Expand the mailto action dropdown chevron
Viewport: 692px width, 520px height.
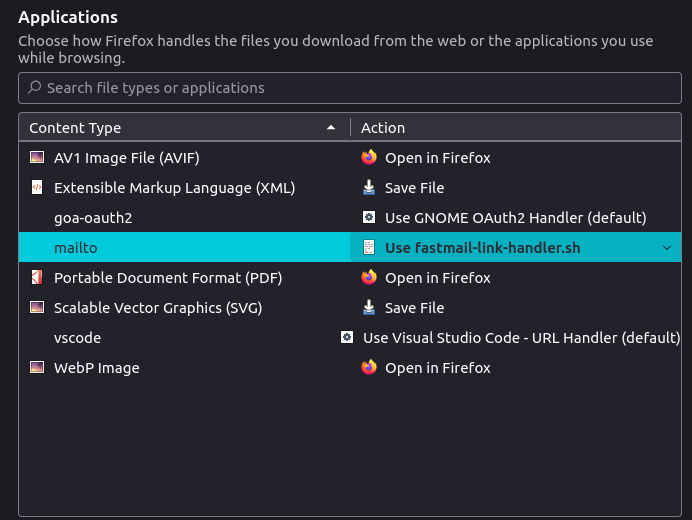click(667, 248)
